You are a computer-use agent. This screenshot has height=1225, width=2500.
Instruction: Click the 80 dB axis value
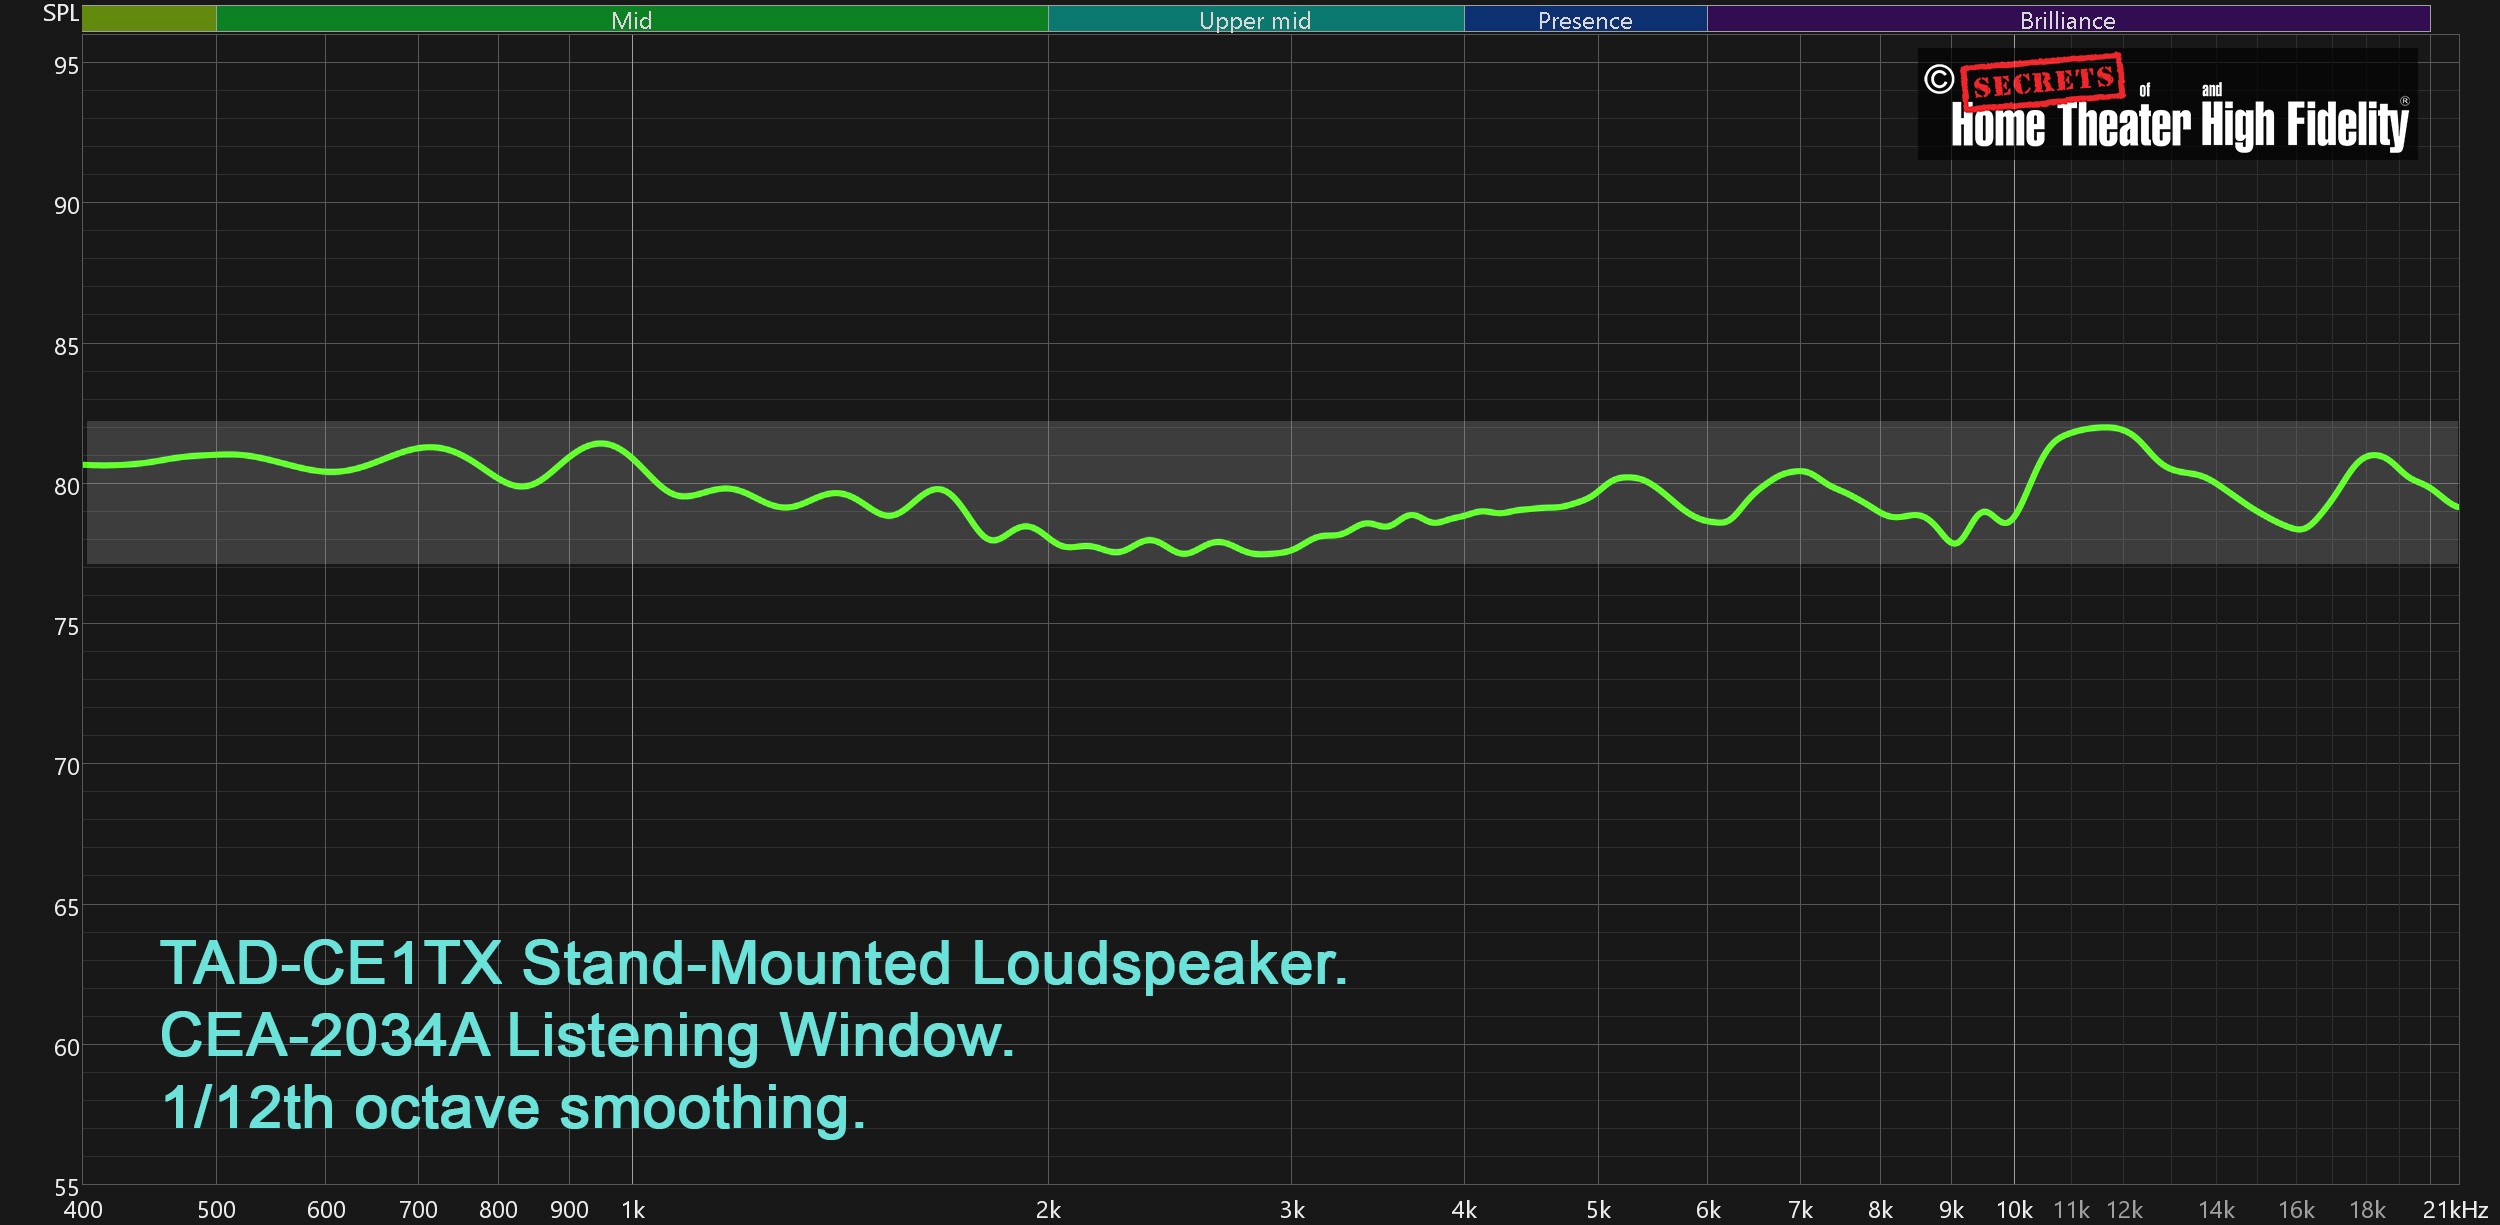[66, 487]
